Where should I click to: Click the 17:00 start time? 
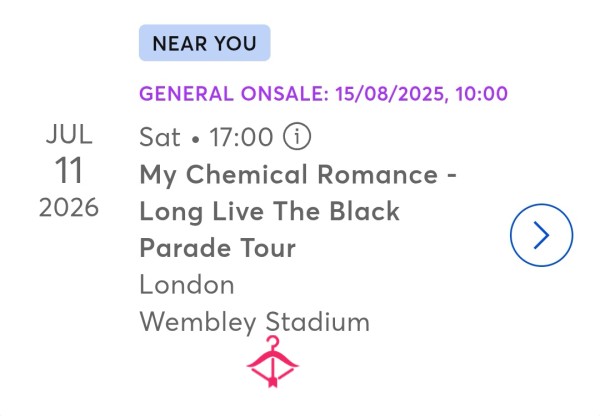click(x=241, y=137)
